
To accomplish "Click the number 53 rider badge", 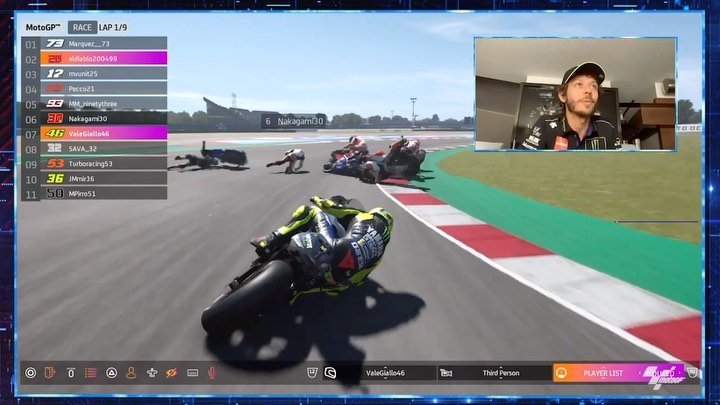I will pos(55,163).
